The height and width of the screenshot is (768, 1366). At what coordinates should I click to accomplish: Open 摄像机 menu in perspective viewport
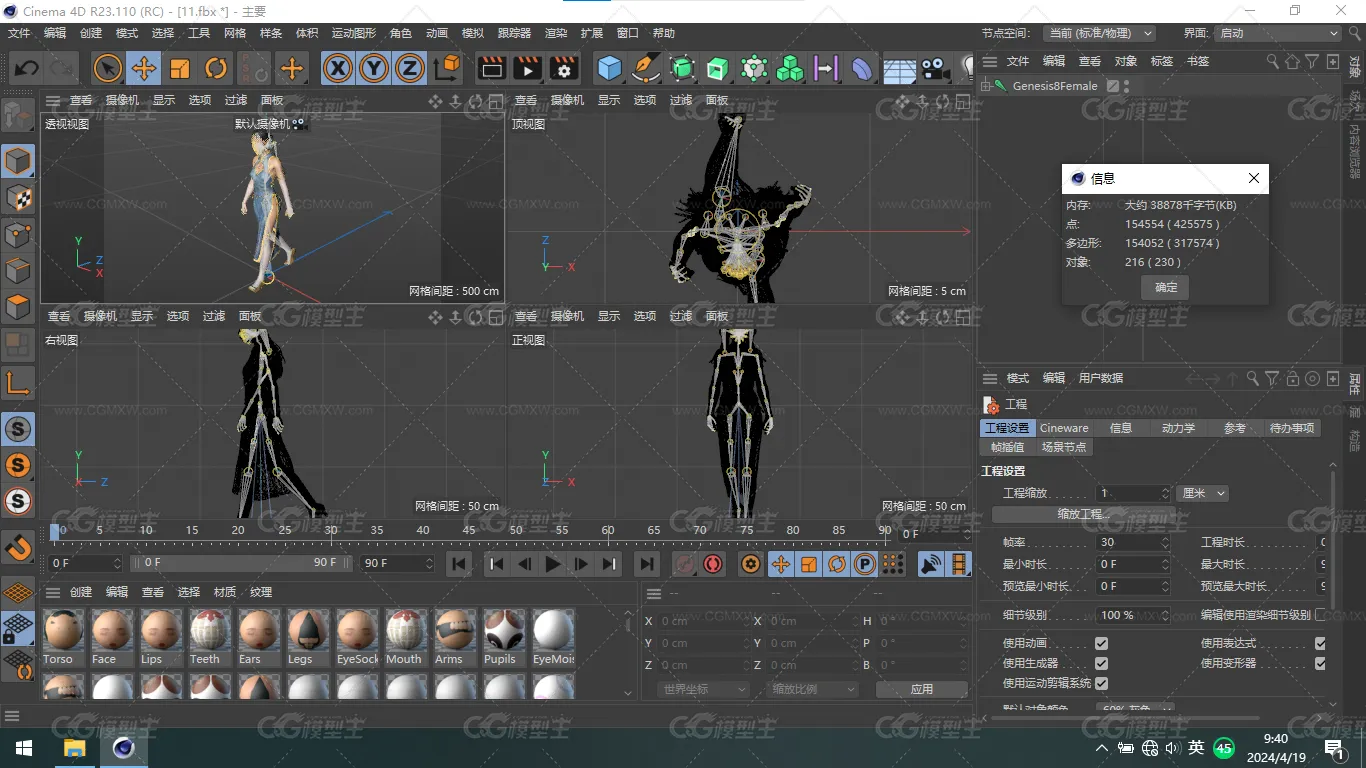coord(122,100)
